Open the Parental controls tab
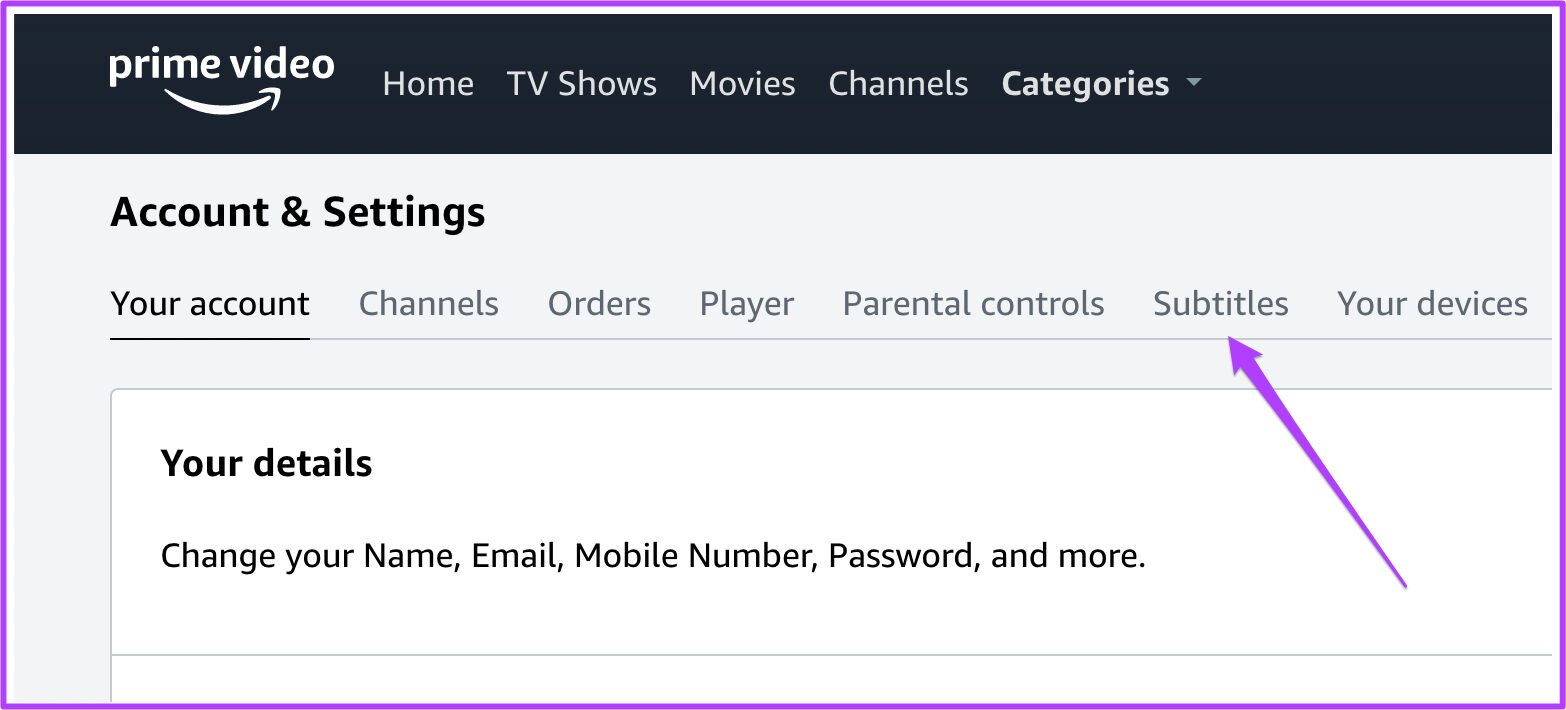 pos(973,303)
